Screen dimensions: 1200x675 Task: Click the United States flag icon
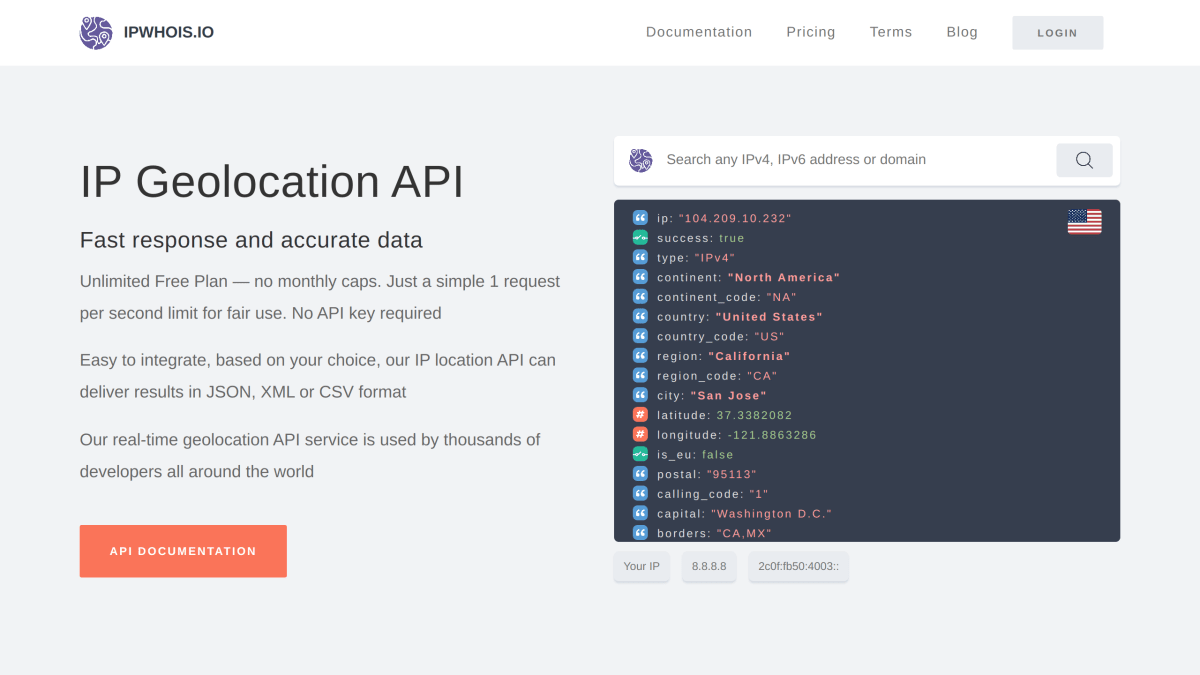pos(1084,222)
